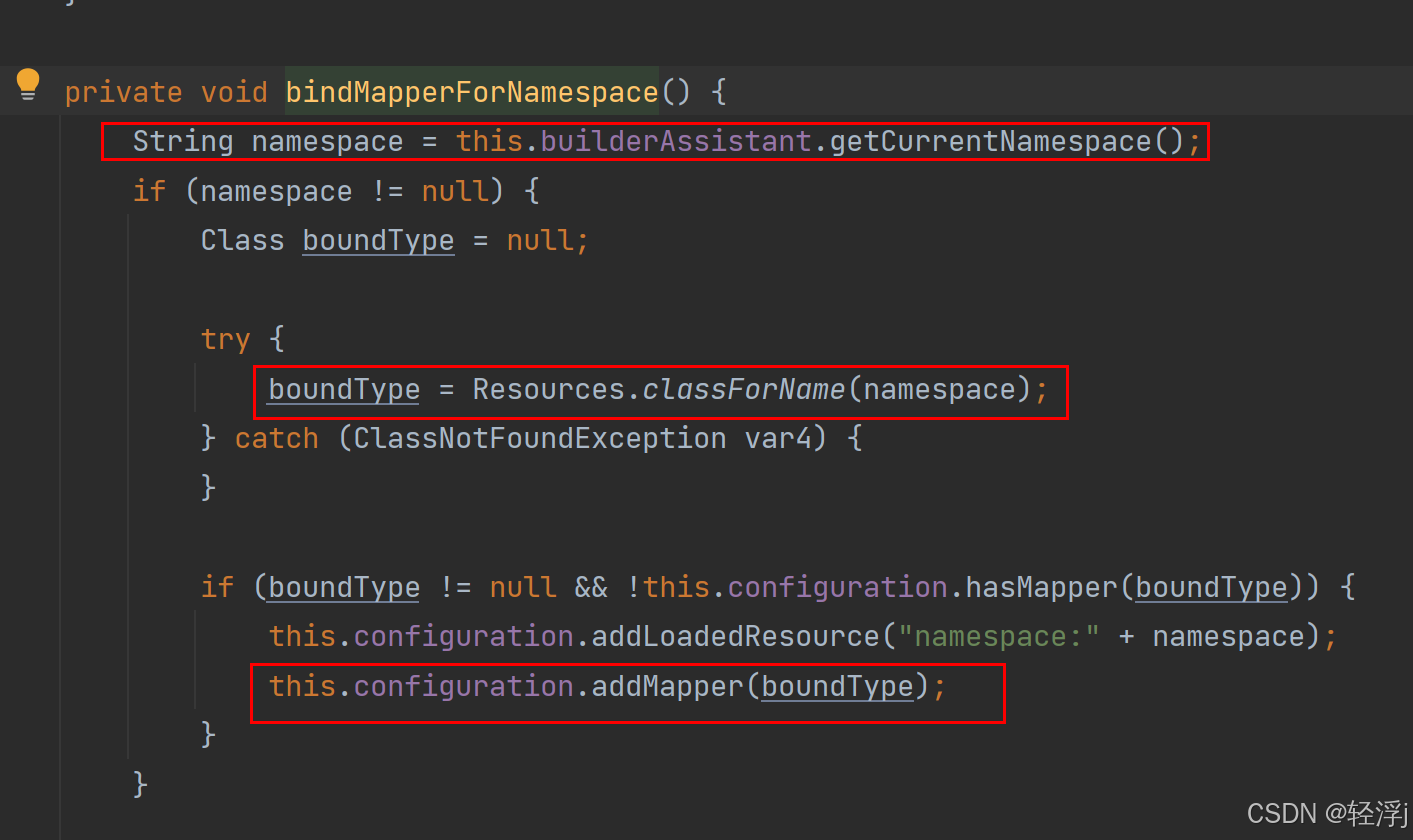Click the "private" keyword of the method
1413x840 pixels.
(x=123, y=93)
